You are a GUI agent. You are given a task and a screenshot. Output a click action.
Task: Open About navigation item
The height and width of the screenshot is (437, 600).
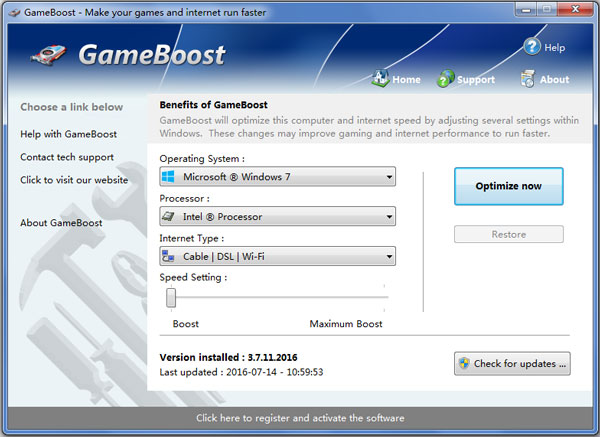point(554,80)
